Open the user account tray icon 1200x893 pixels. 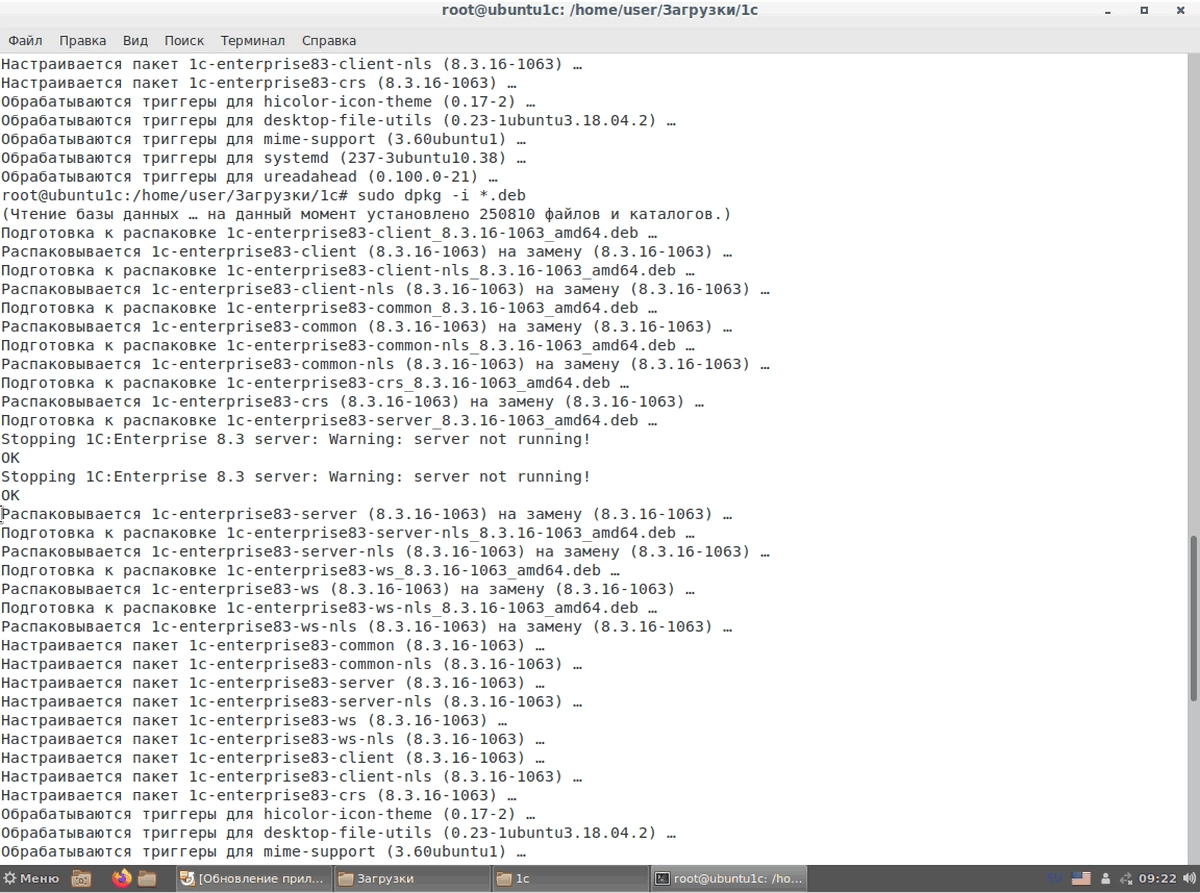(x=1106, y=879)
